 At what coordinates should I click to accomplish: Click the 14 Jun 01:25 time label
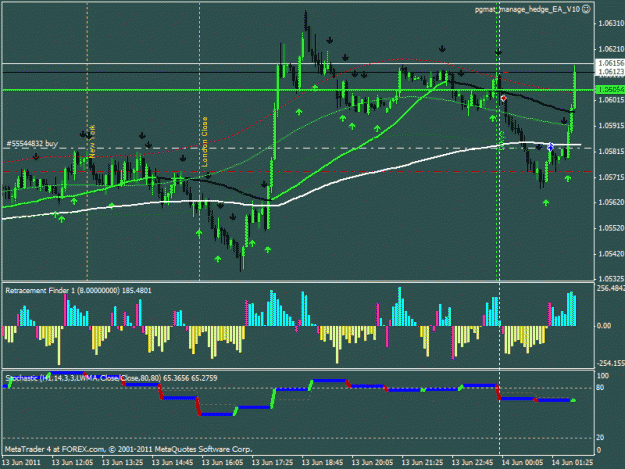coord(572,462)
